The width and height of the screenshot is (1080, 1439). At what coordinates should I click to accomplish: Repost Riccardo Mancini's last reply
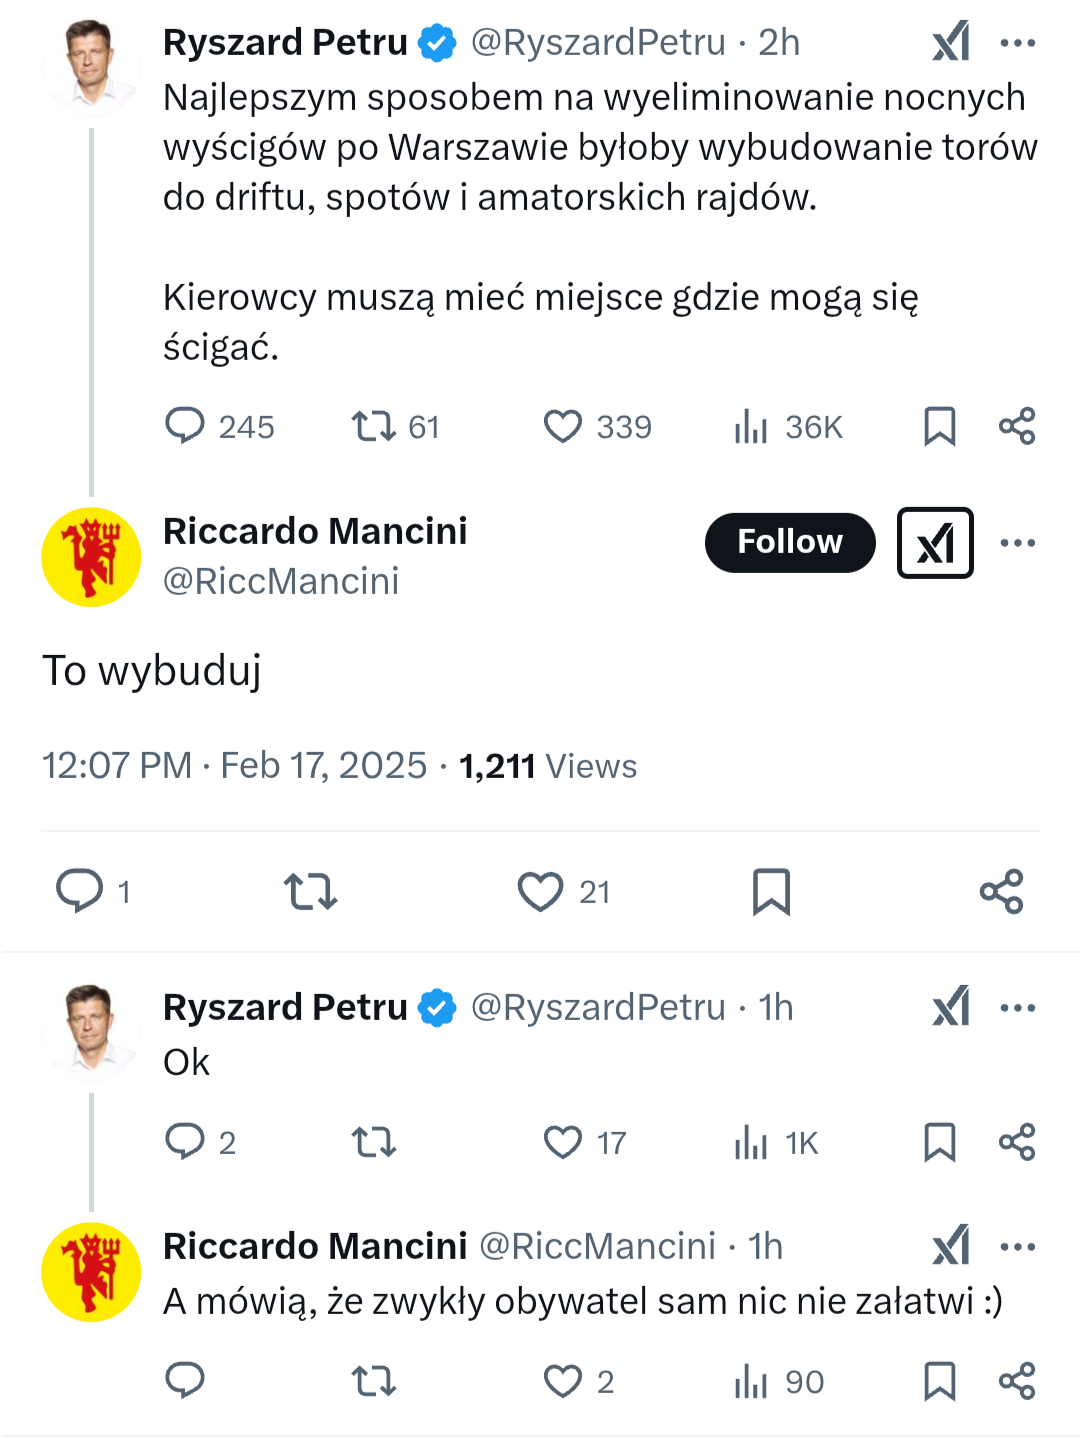click(374, 1381)
